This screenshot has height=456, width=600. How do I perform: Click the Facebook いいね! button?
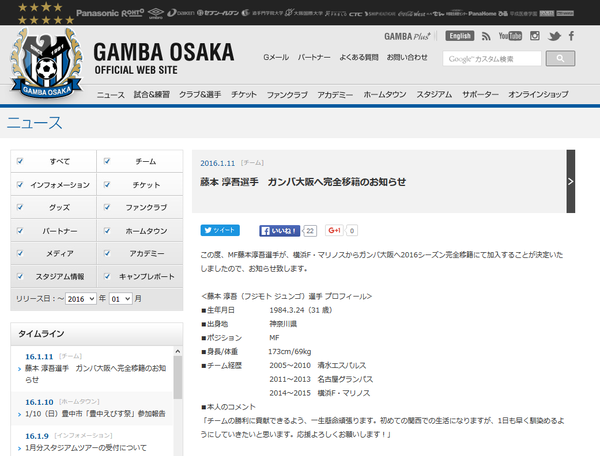coord(279,231)
